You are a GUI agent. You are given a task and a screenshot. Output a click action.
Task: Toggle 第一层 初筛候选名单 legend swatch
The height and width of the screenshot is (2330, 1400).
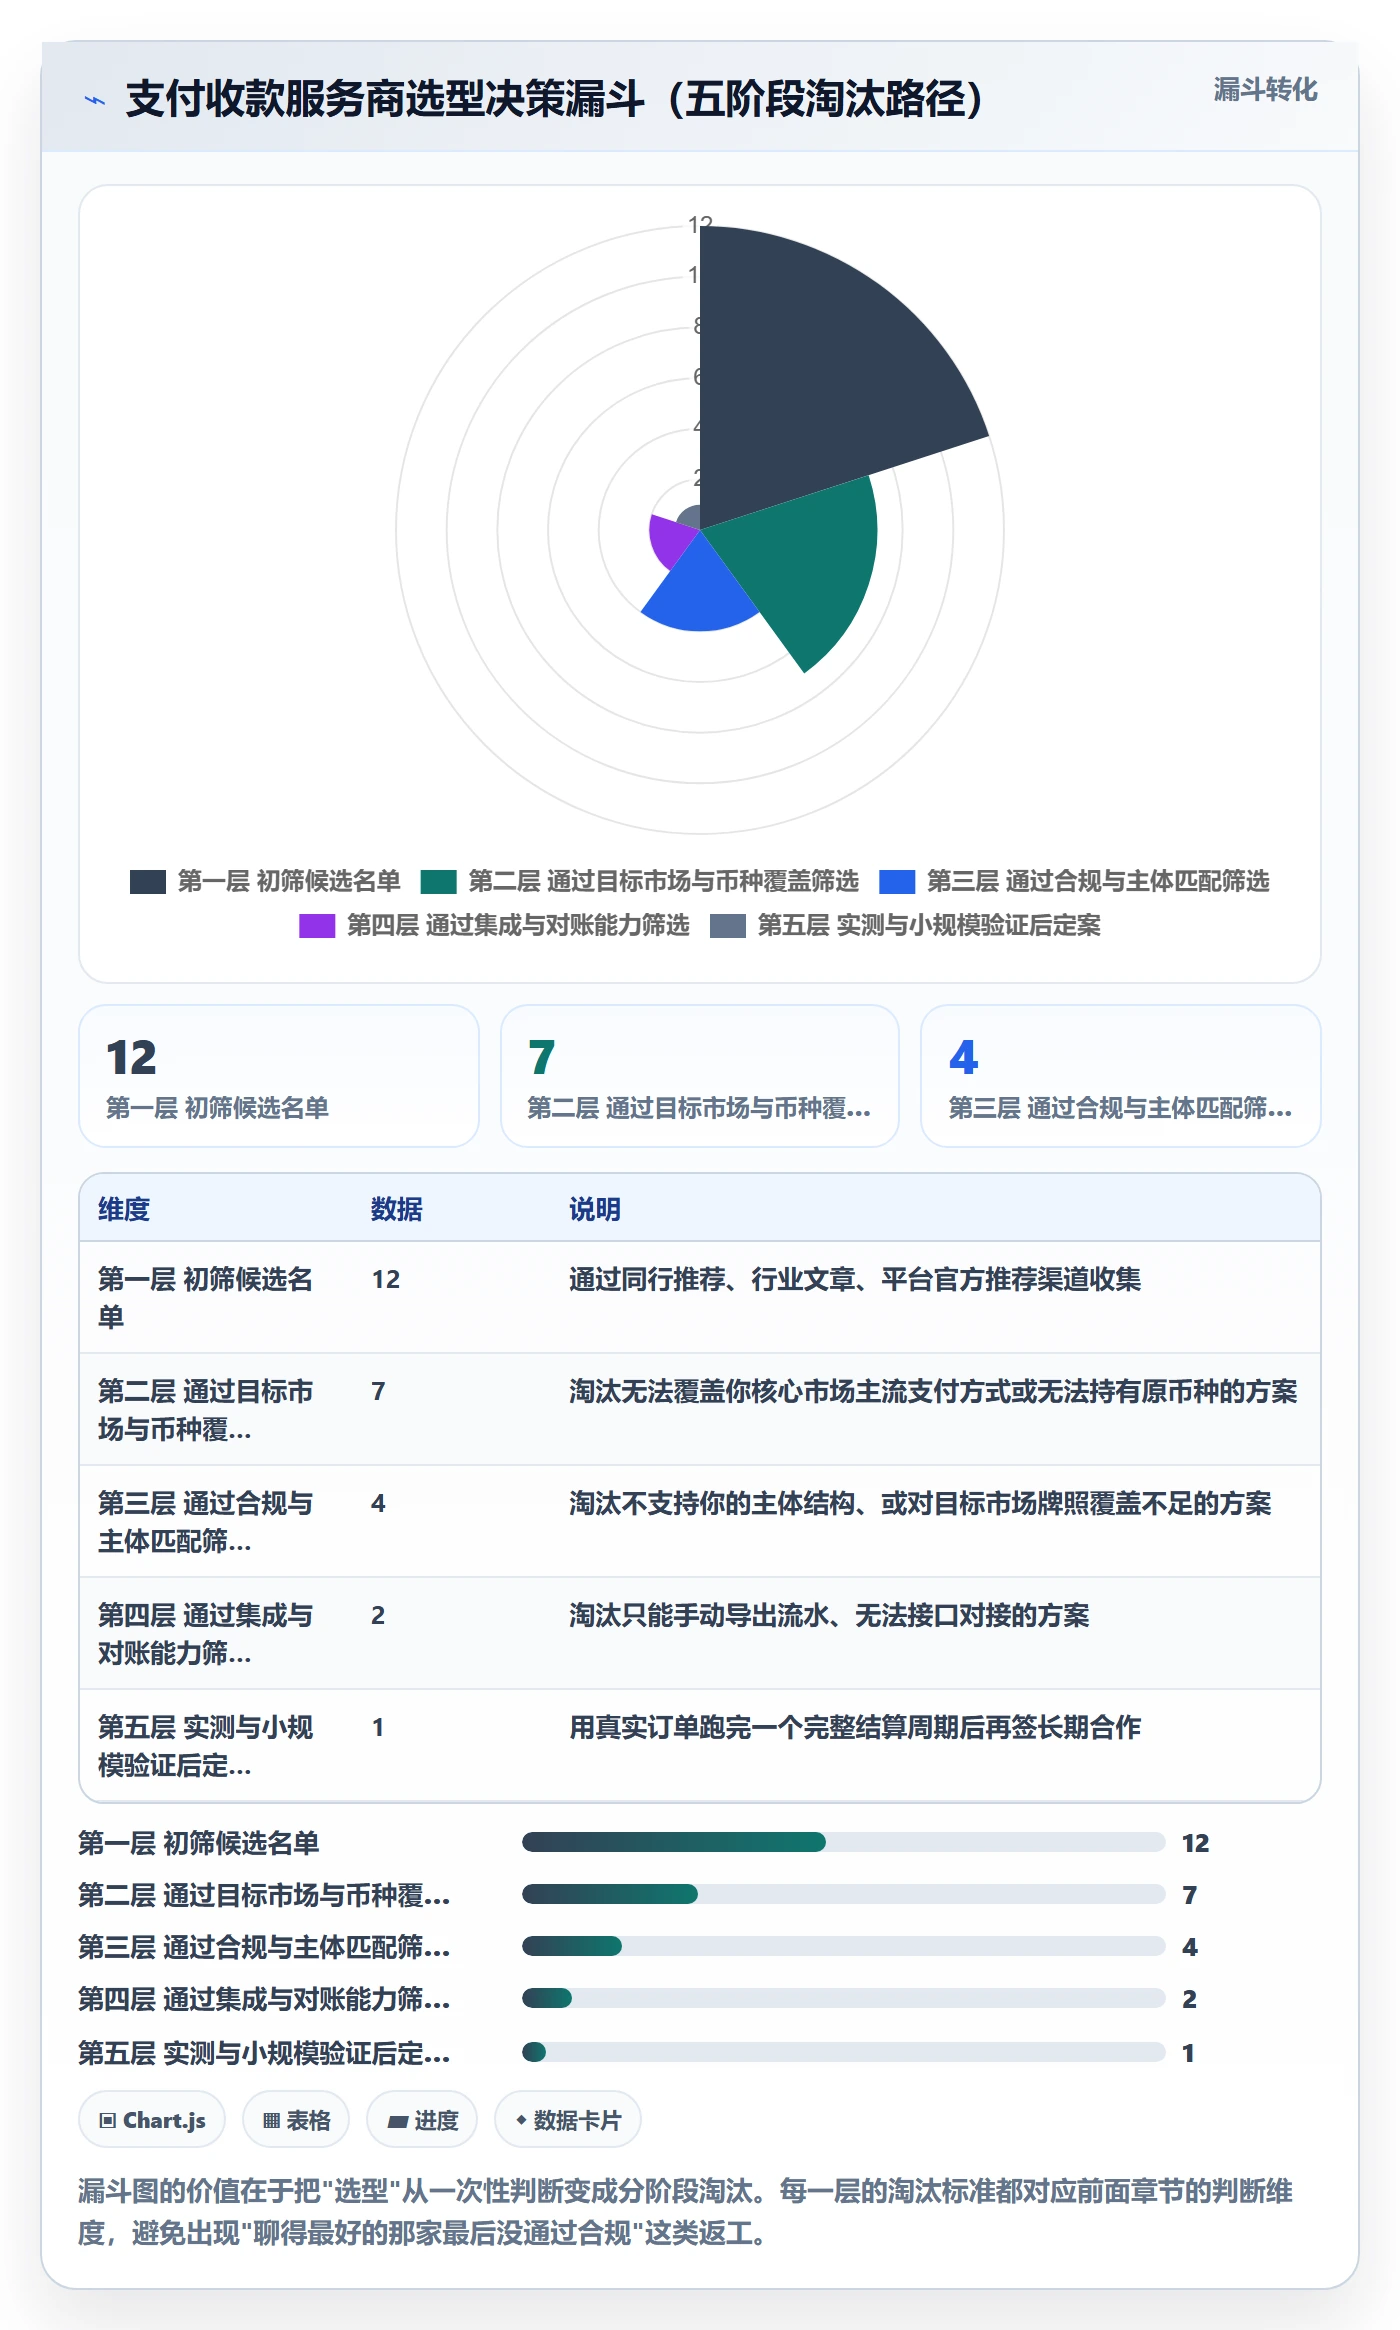(x=148, y=882)
